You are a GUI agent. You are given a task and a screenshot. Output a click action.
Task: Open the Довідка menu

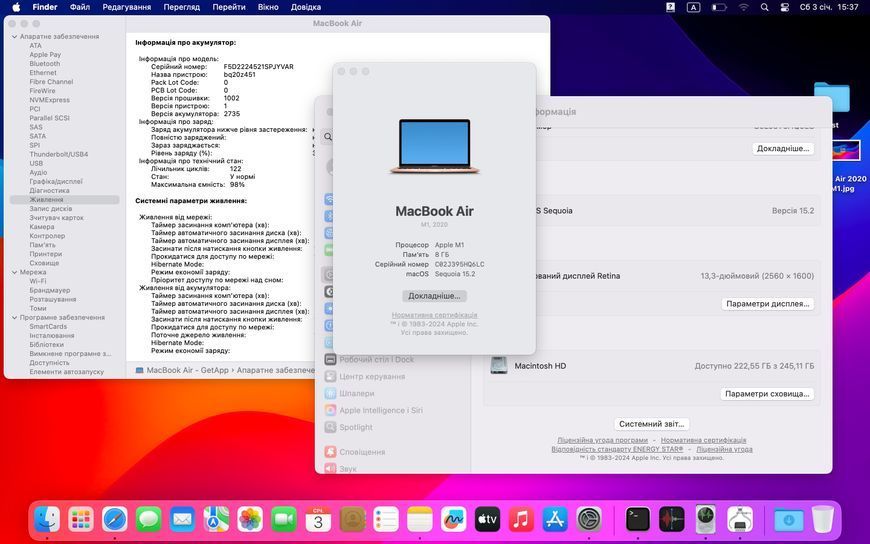click(306, 7)
